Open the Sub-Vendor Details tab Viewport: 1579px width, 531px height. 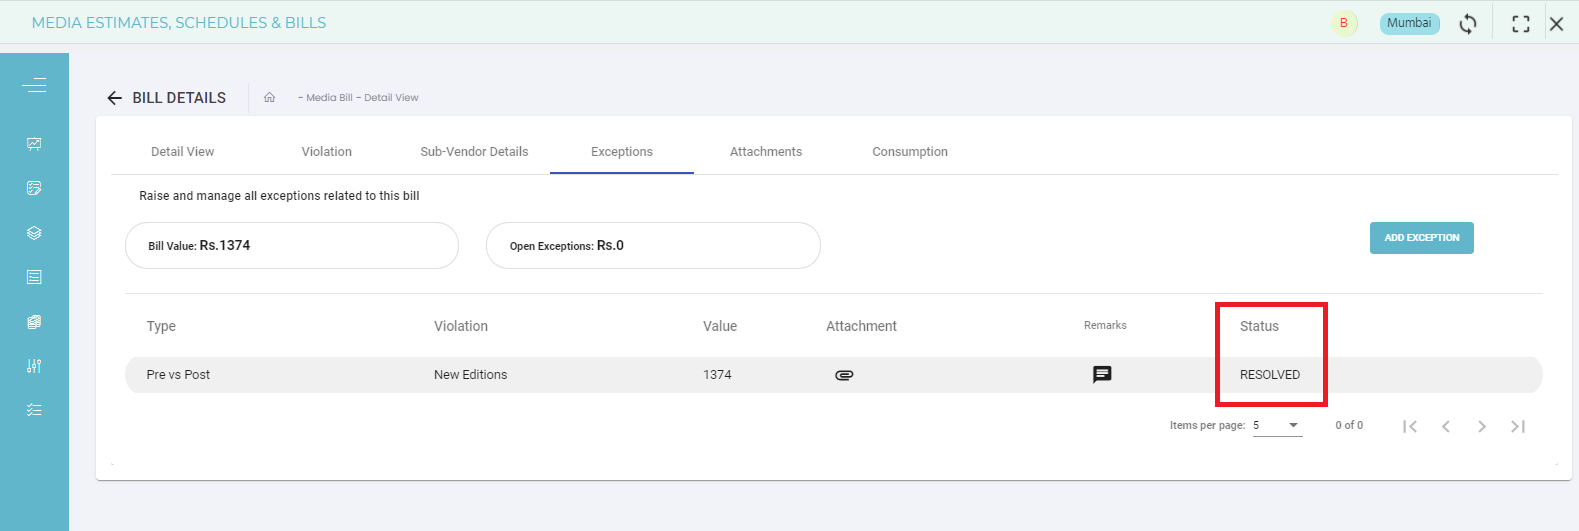(474, 152)
